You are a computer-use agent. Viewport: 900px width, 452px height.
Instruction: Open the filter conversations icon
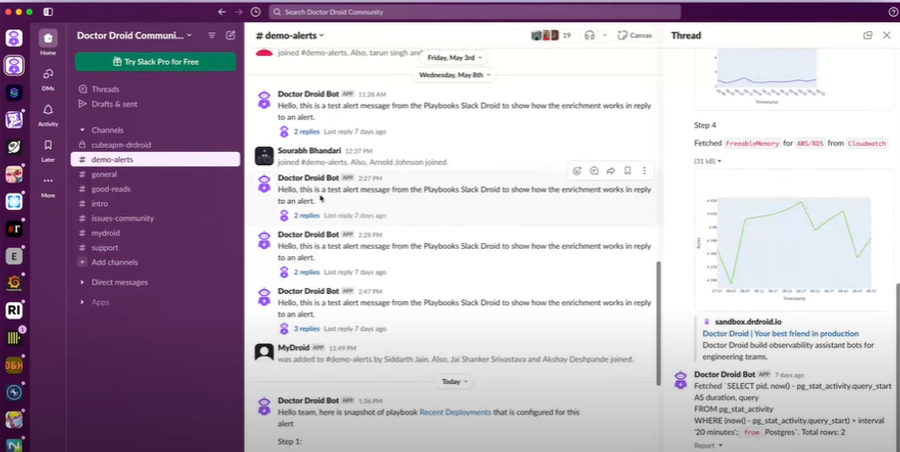[x=212, y=35]
